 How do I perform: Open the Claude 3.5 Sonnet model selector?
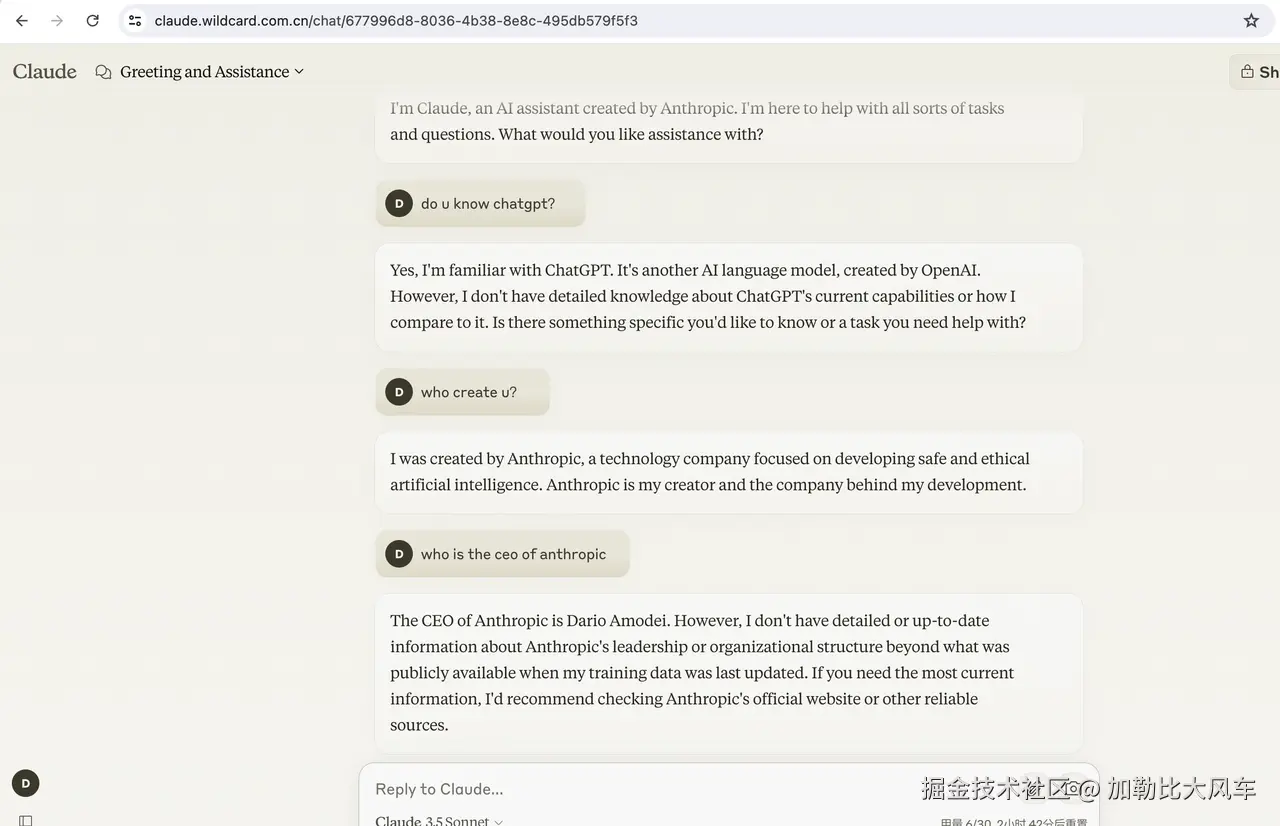click(439, 820)
